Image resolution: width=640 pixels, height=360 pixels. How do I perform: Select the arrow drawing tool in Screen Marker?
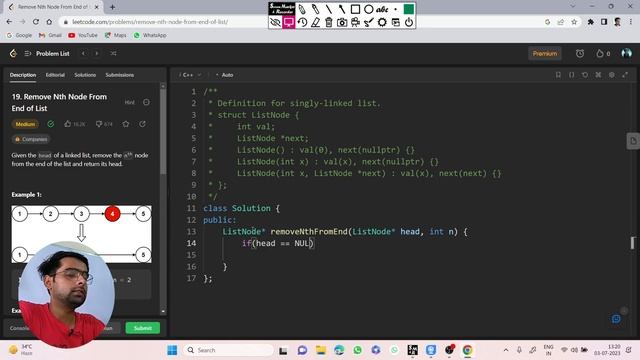coord(342,9)
